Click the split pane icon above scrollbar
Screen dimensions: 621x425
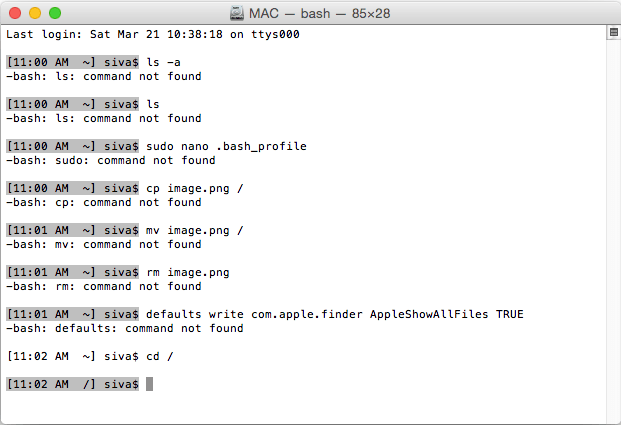coord(613,33)
